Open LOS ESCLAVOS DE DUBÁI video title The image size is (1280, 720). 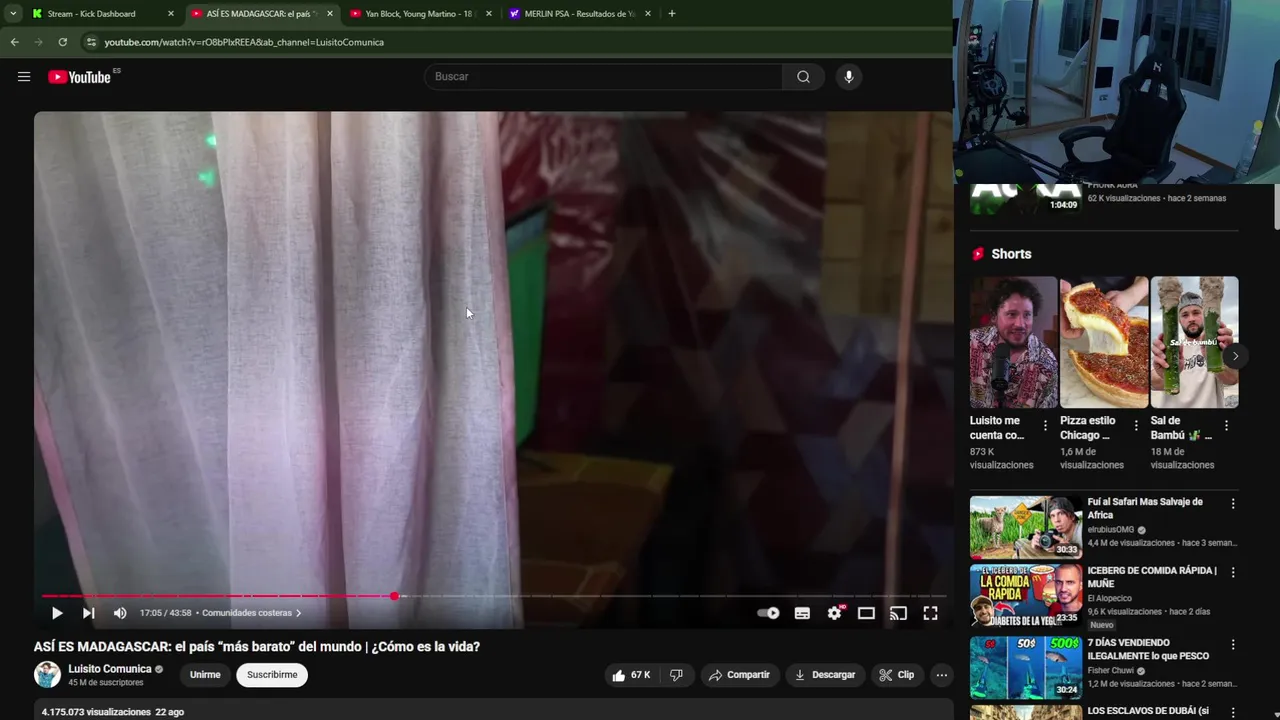[x=1148, y=711]
